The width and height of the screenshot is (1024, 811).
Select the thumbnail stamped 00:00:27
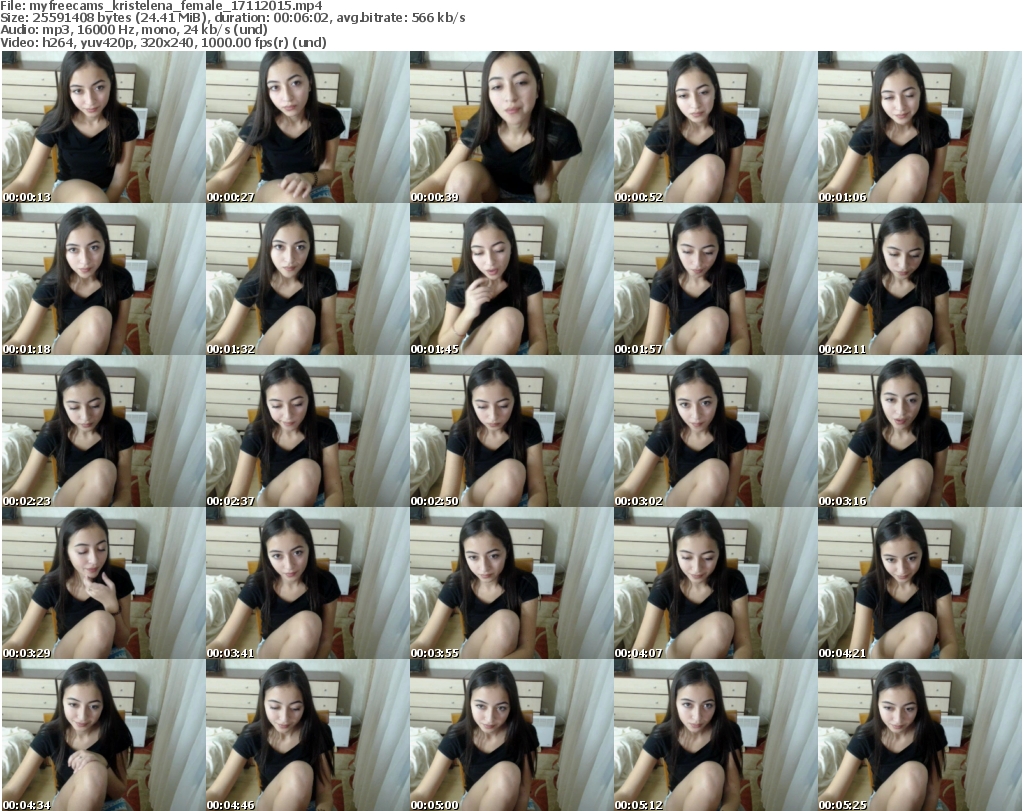(308, 127)
